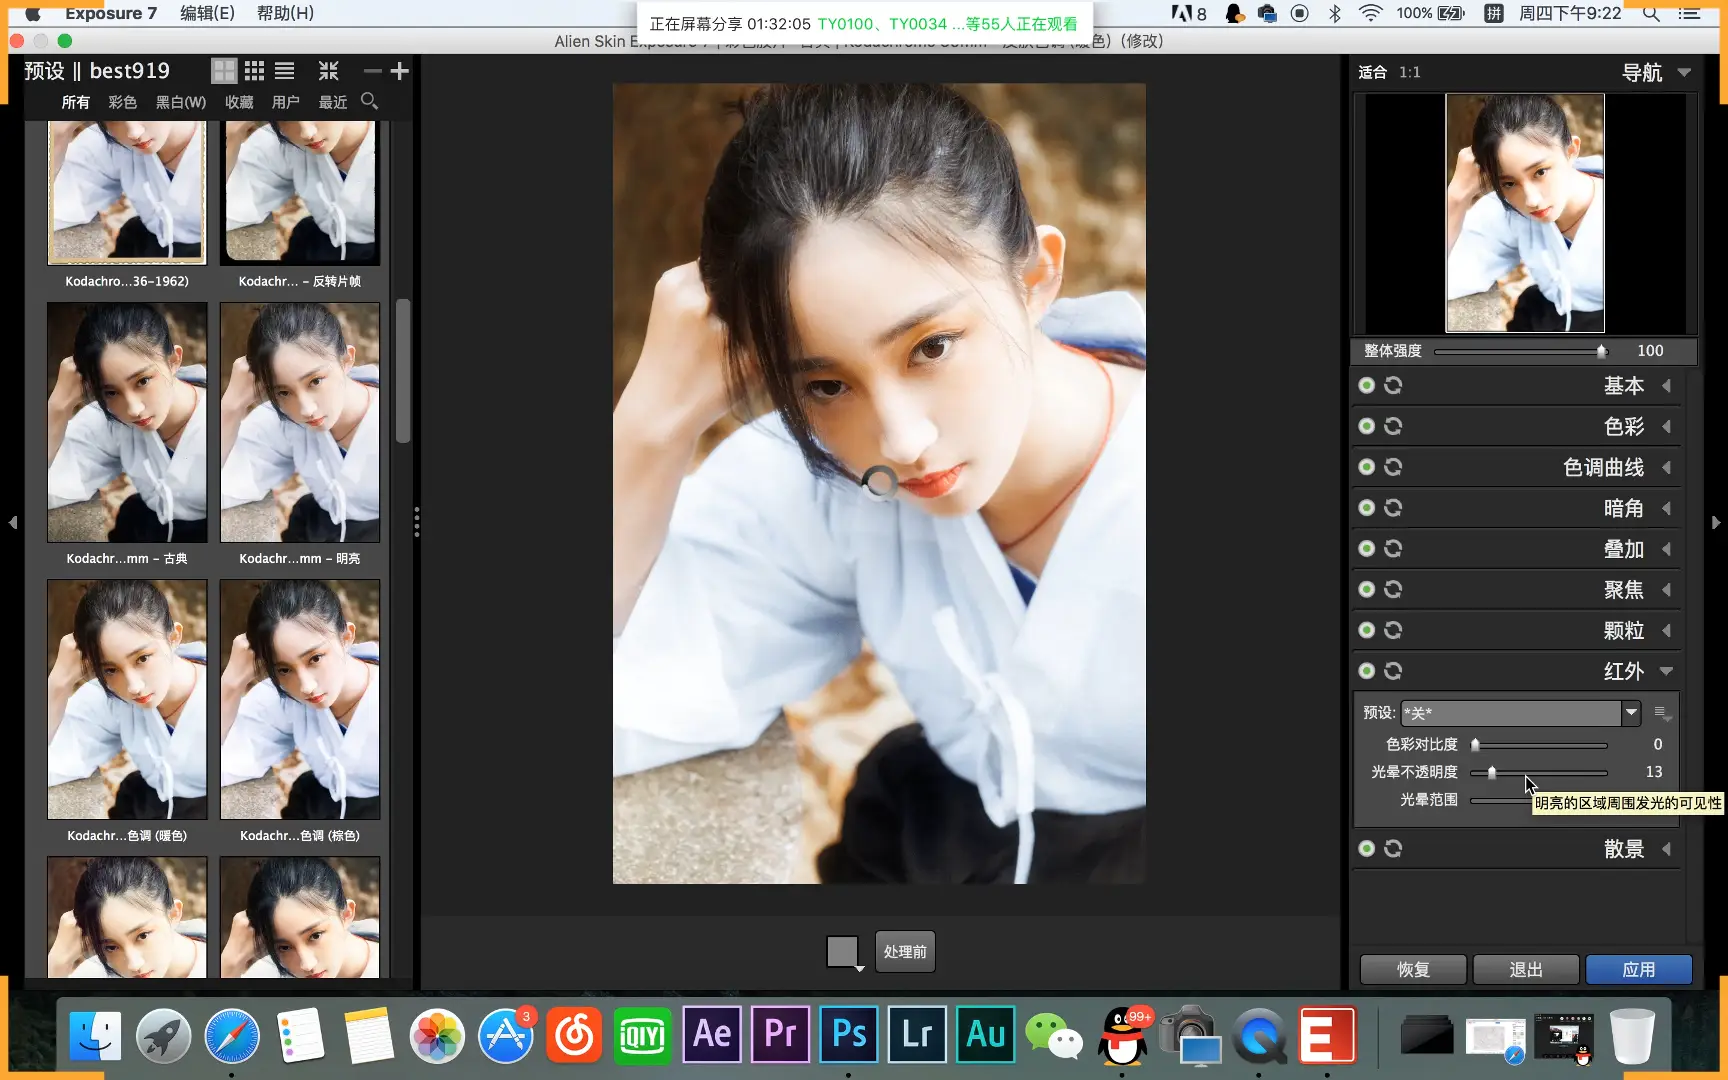
Task: Collapse all preset groups icon
Action: [329, 71]
